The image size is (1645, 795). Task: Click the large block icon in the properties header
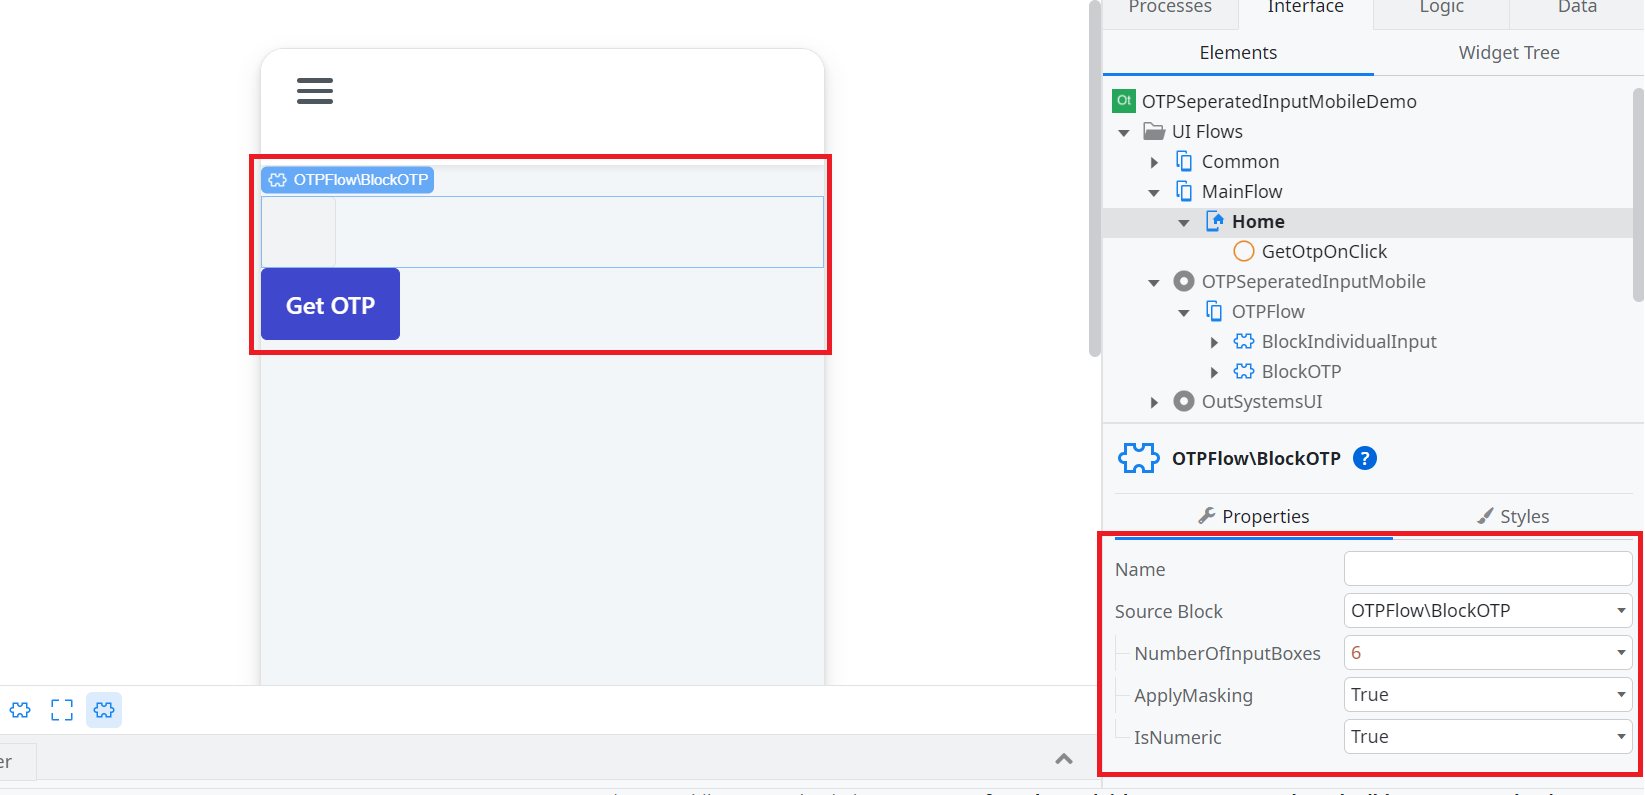1139,458
